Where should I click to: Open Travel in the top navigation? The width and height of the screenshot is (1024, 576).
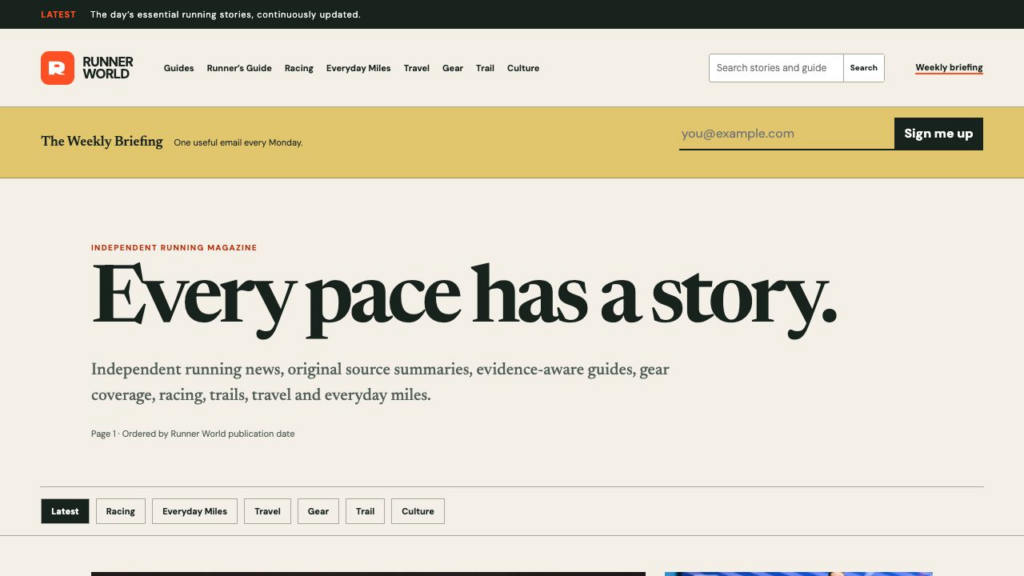tap(416, 68)
